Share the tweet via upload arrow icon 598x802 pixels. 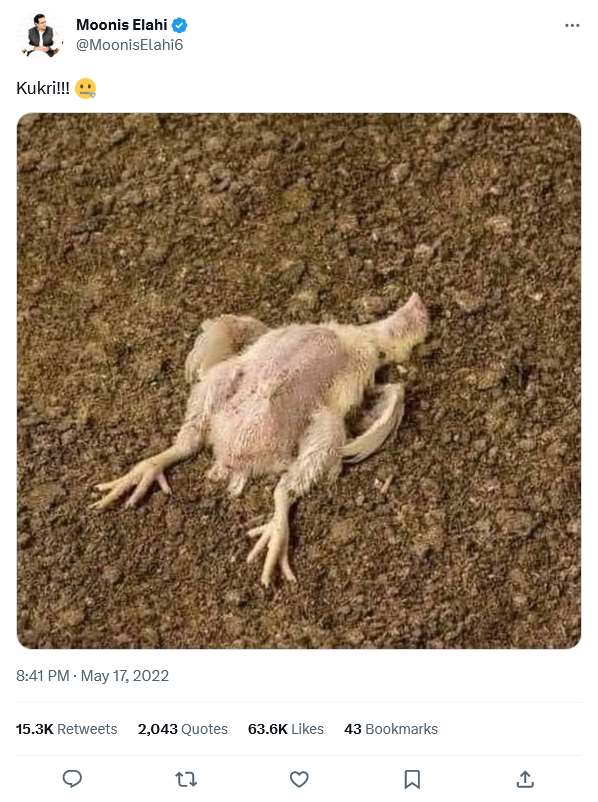tap(525, 779)
